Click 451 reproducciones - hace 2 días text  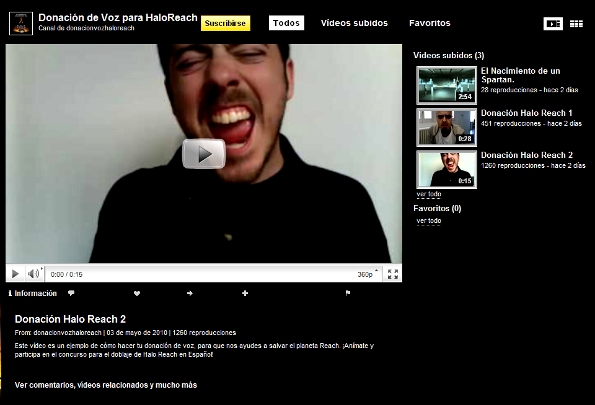(531, 124)
